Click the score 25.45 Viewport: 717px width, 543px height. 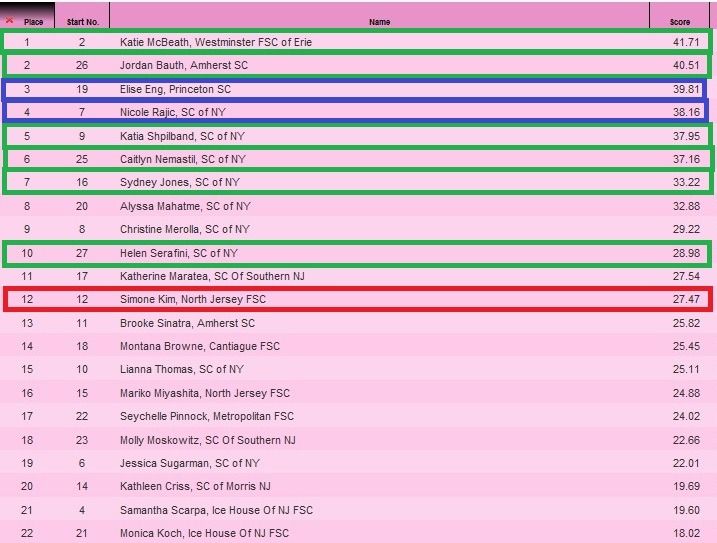pos(686,346)
